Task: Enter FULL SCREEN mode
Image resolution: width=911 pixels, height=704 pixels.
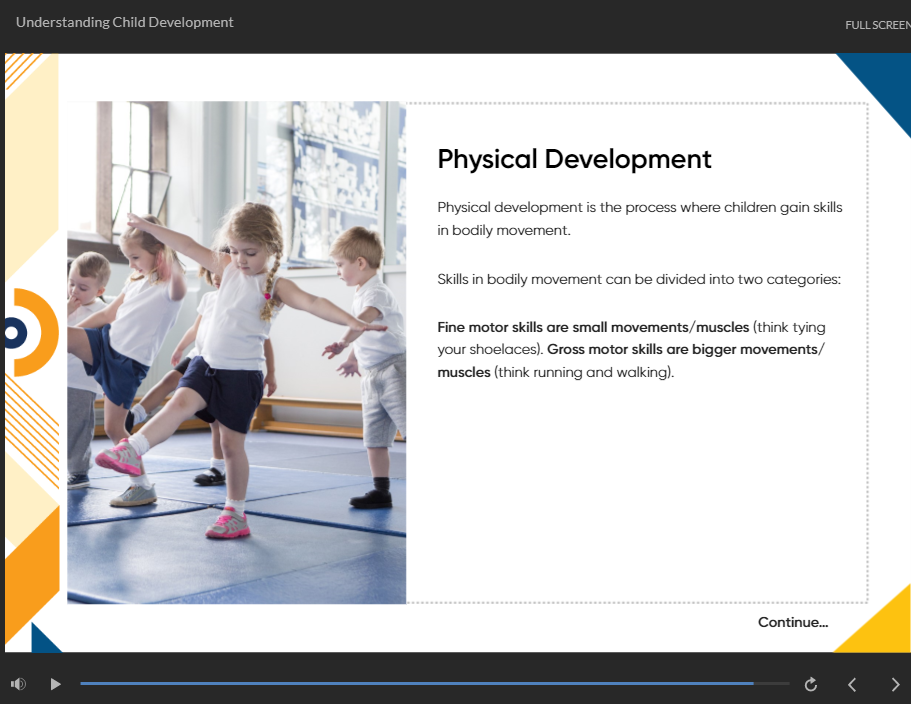Action: (877, 25)
